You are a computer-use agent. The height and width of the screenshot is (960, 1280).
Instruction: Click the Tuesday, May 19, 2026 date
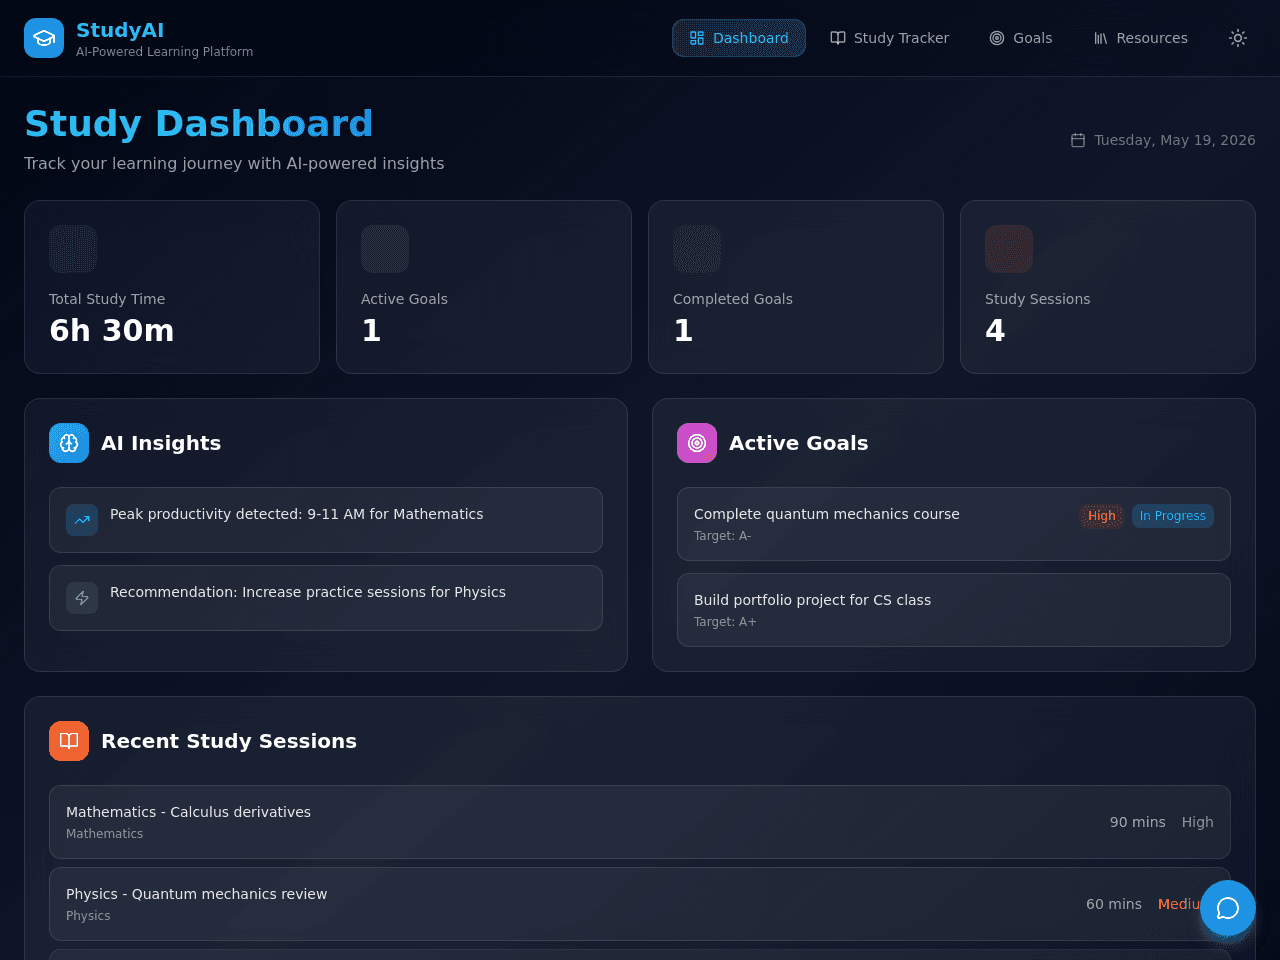coord(1175,140)
